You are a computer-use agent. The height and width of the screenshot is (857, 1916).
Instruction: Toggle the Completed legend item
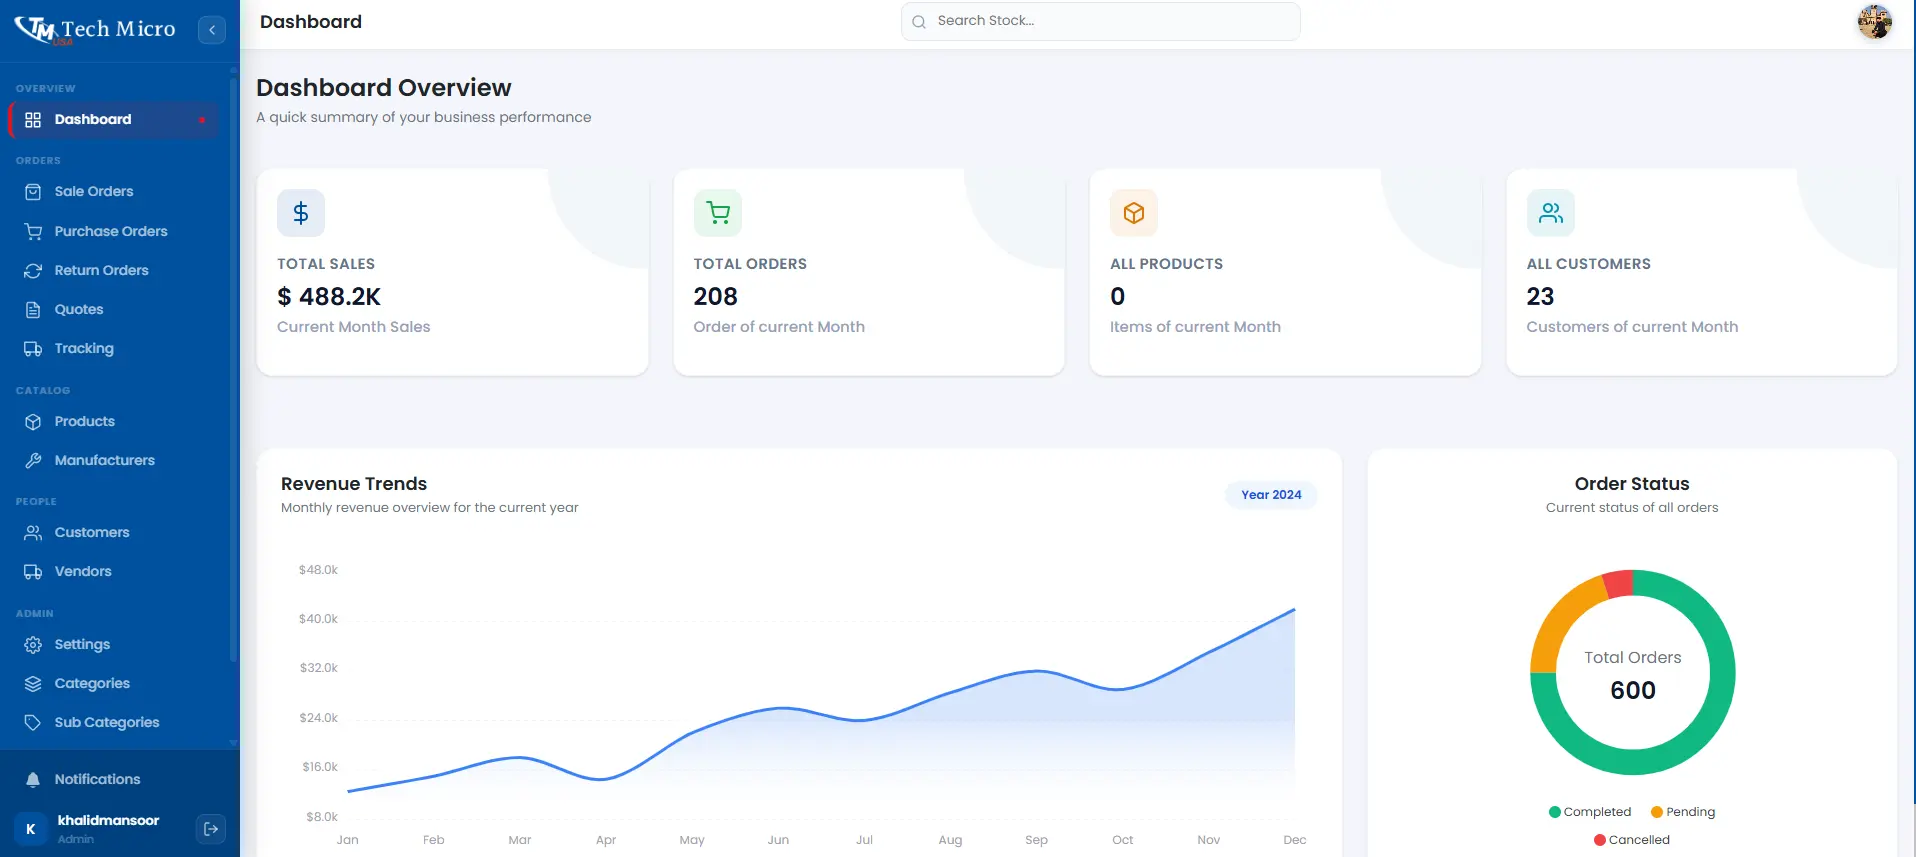tap(1590, 812)
